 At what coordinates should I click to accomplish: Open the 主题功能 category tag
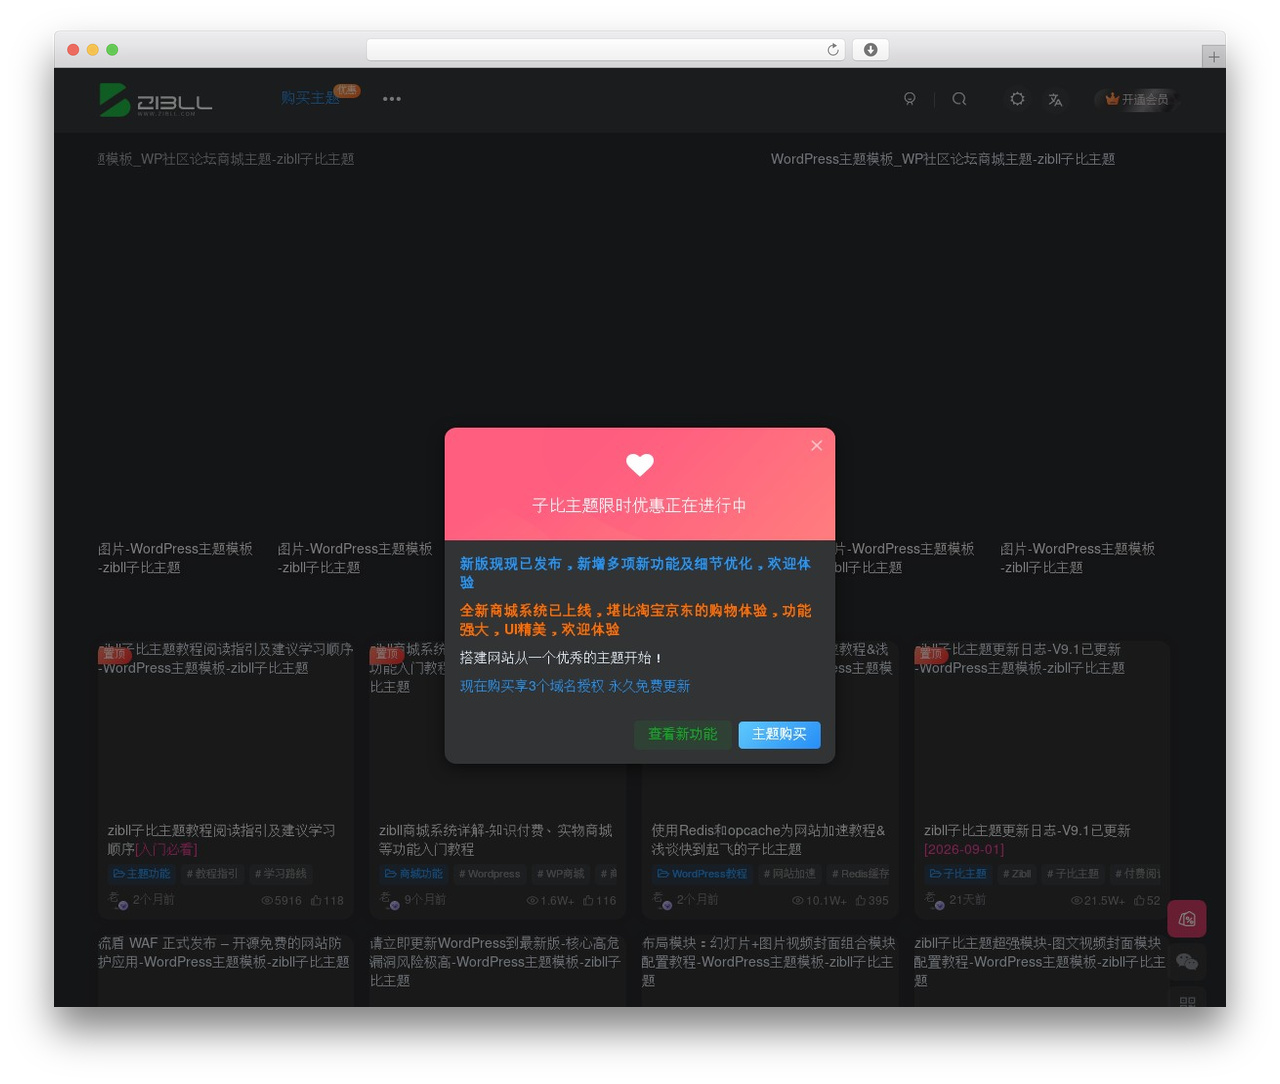coord(141,874)
